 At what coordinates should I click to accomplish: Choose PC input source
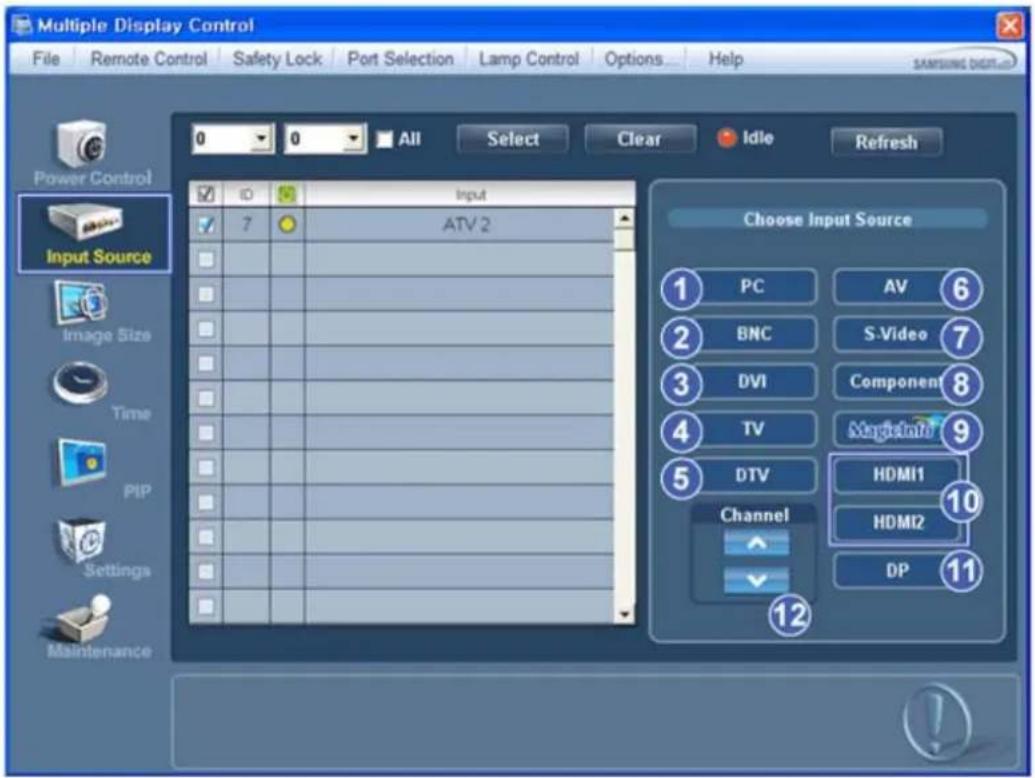(x=752, y=286)
